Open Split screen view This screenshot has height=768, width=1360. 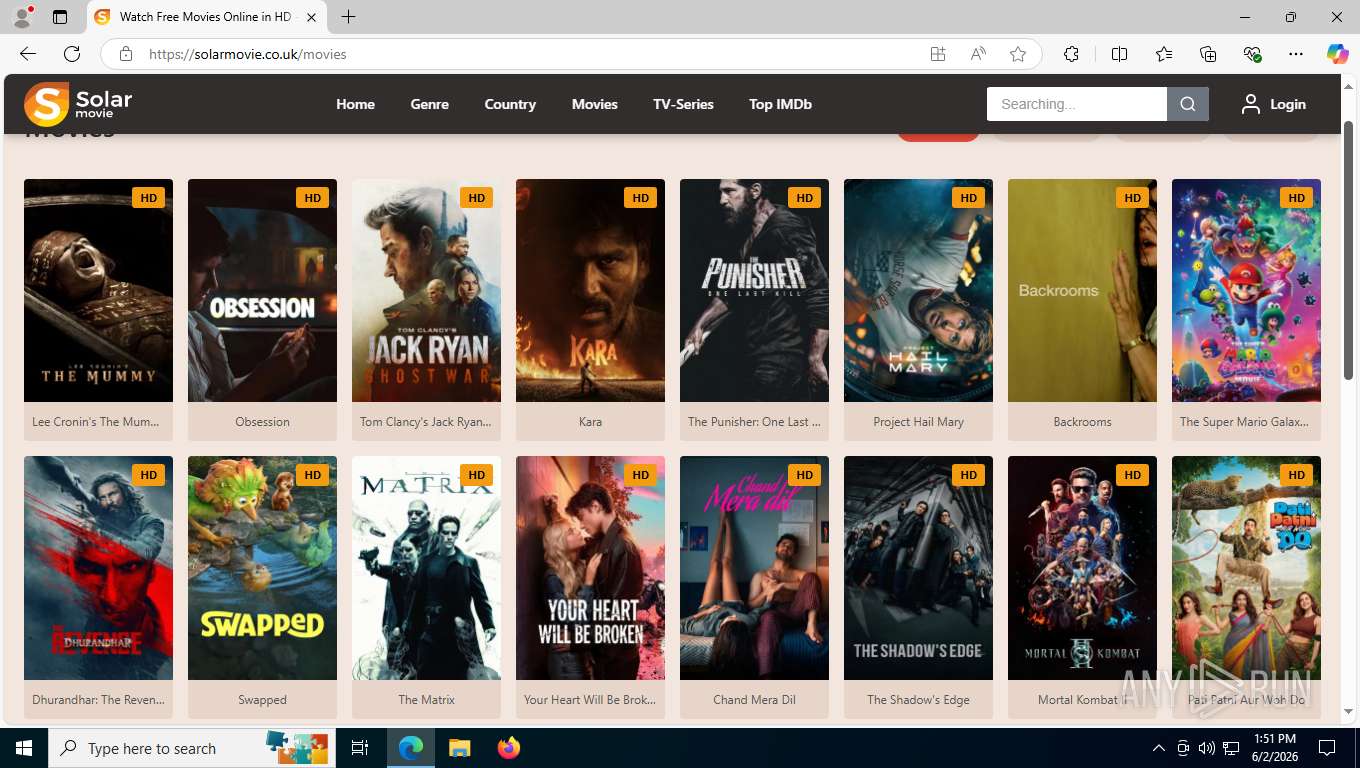point(1119,54)
